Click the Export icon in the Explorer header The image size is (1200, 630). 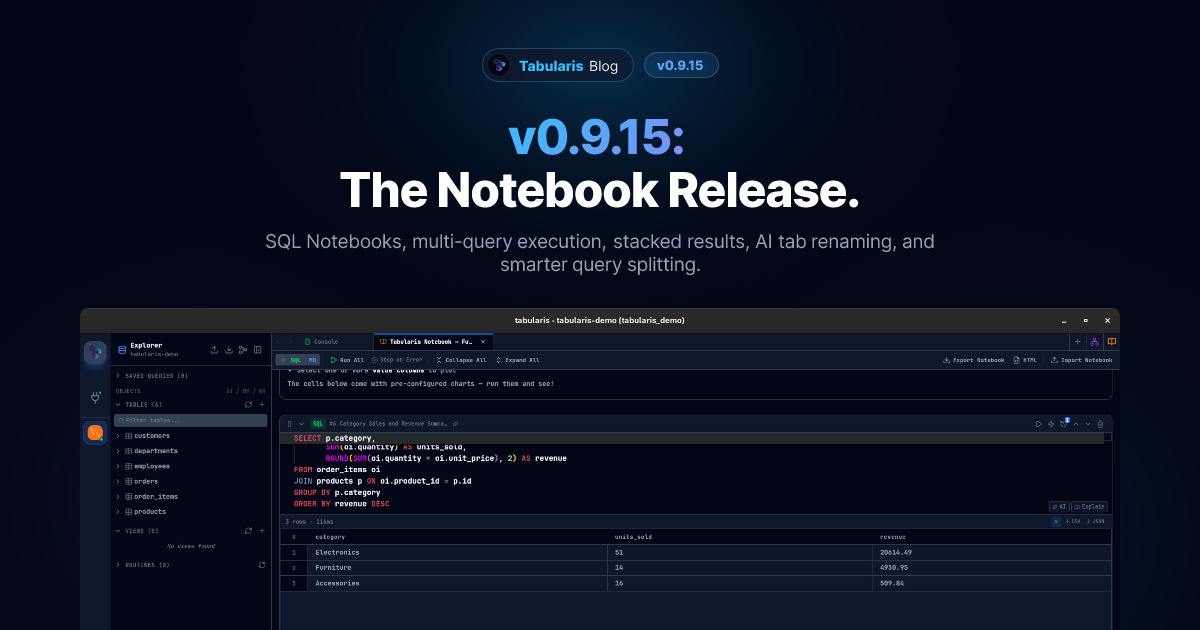(x=213, y=349)
